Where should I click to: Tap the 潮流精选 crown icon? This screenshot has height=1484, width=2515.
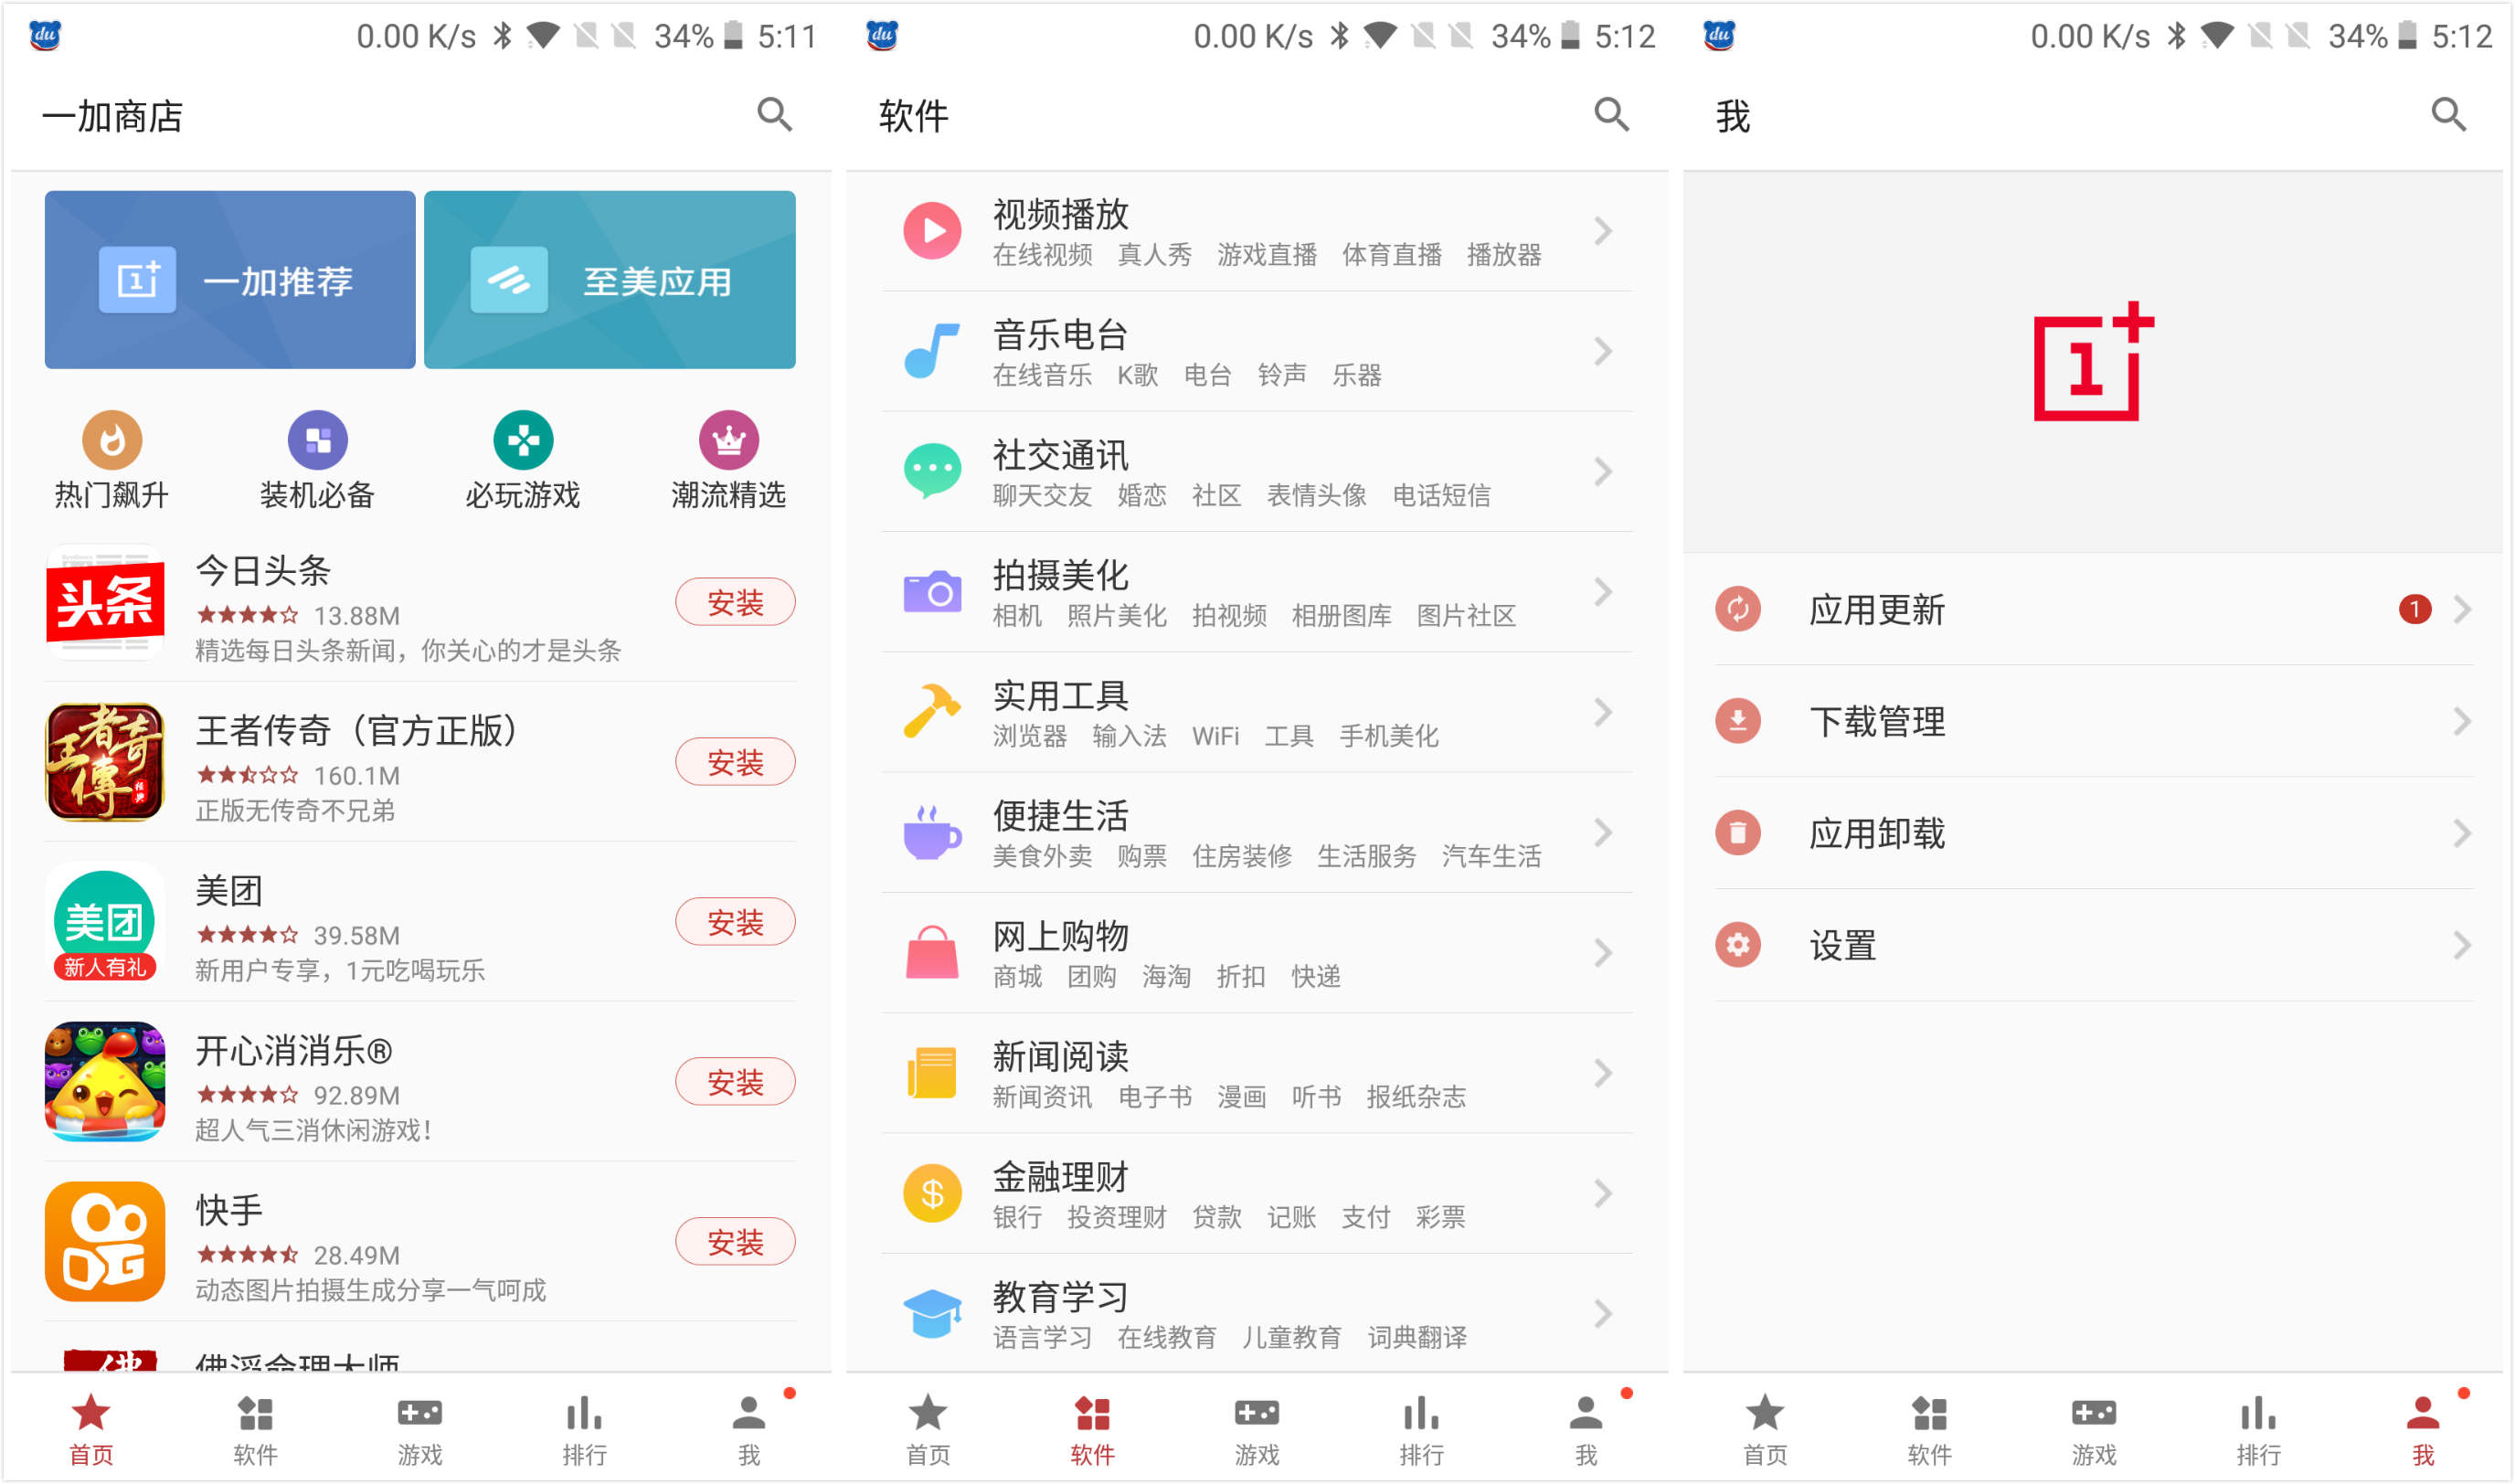pyautogui.click(x=728, y=440)
